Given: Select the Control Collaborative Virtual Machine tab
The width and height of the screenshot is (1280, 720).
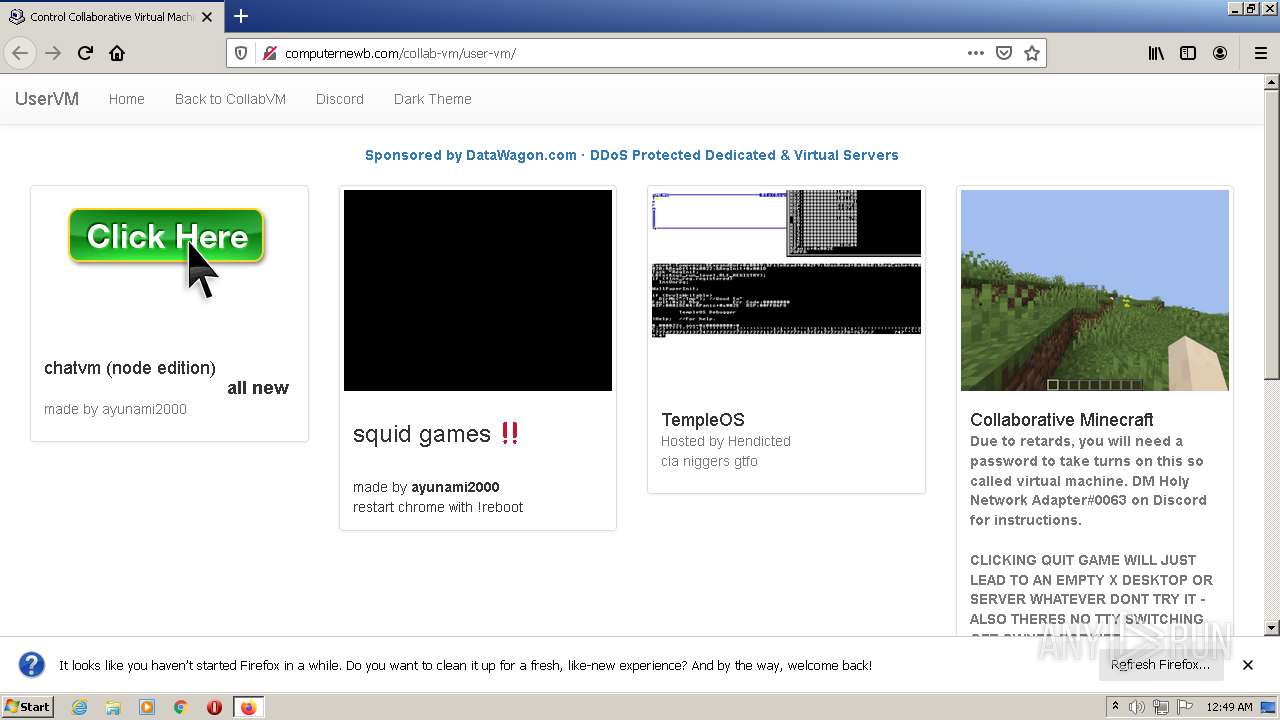Looking at the screenshot, I should pos(110,17).
